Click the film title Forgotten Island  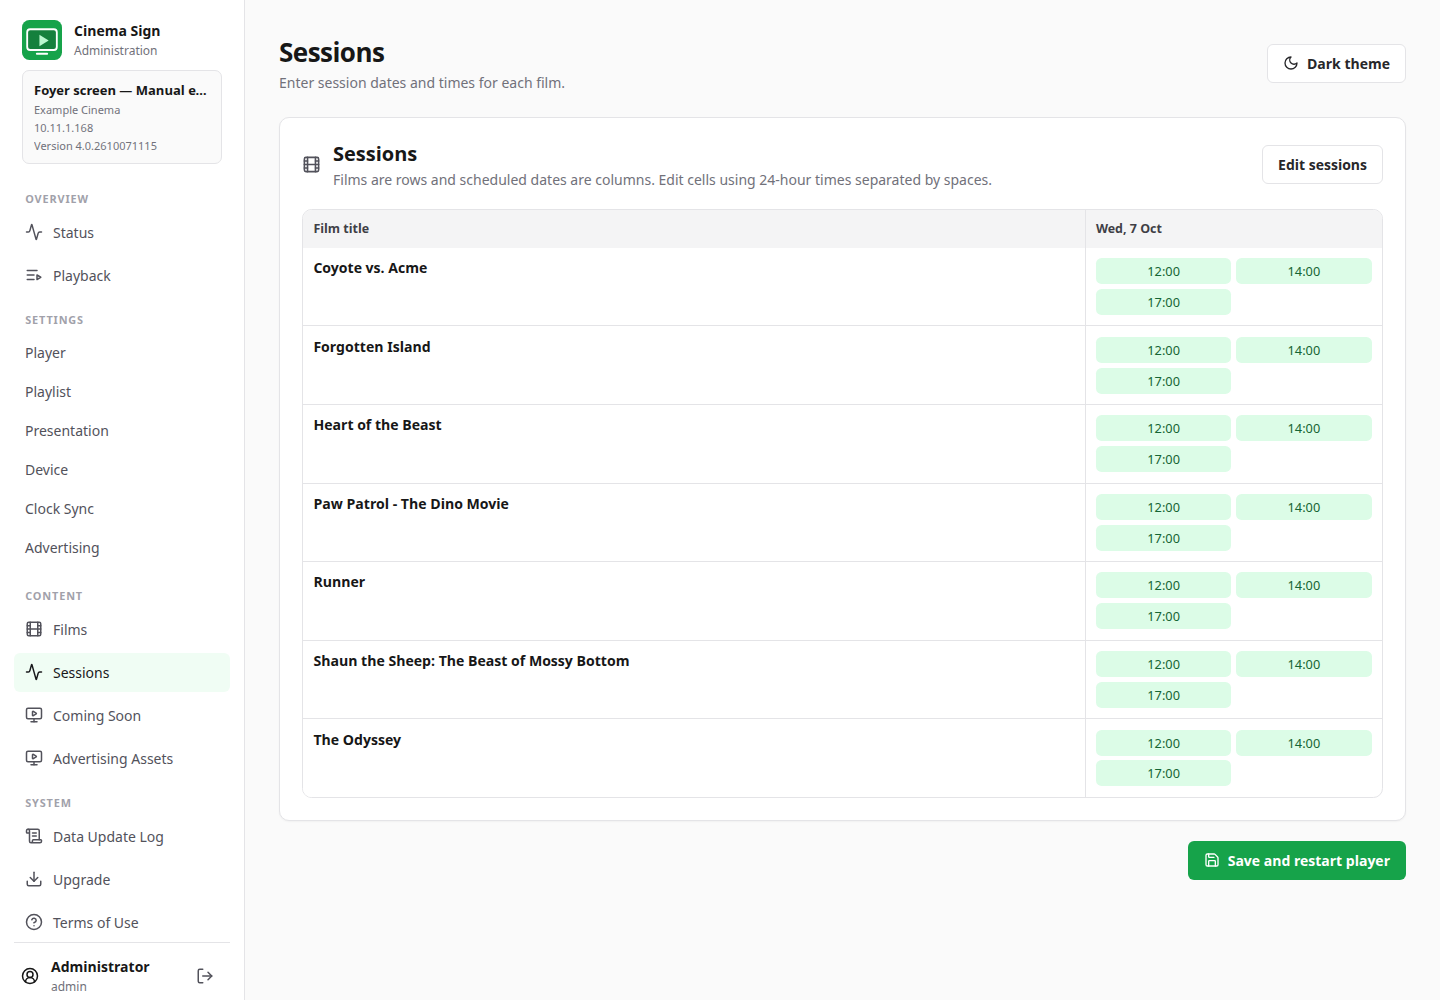click(372, 347)
